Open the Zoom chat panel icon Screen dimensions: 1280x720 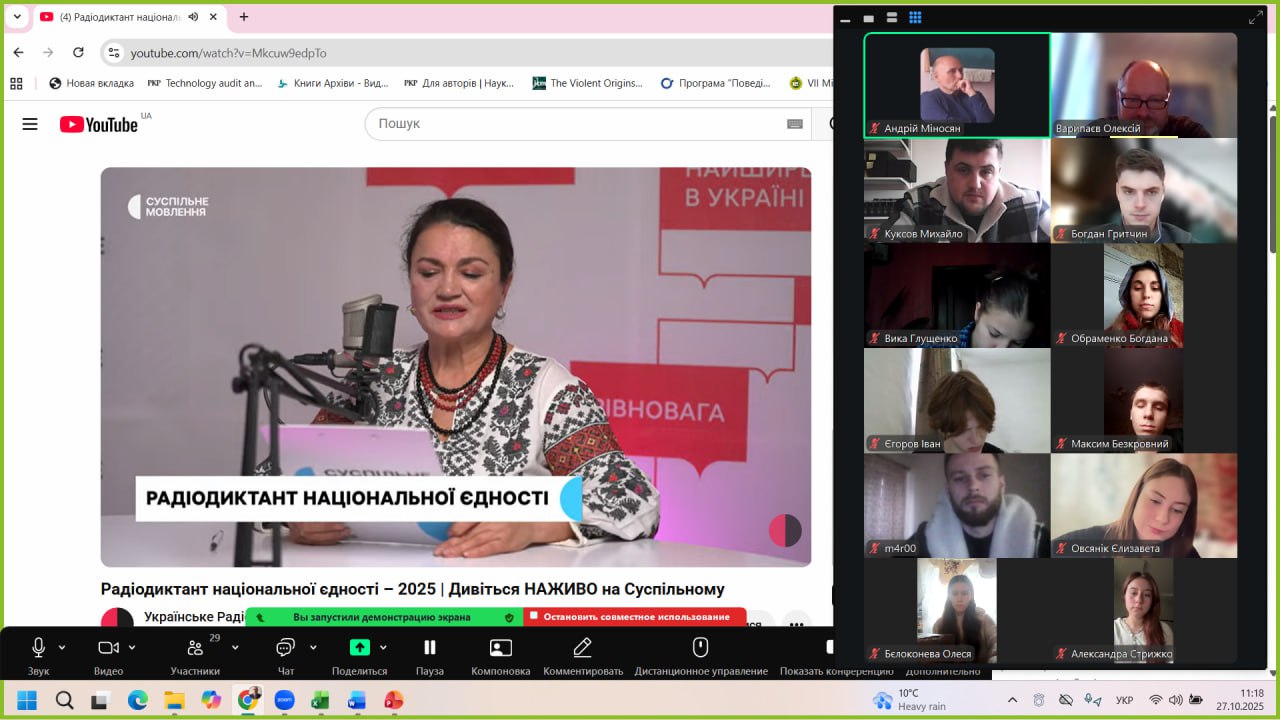(285, 647)
